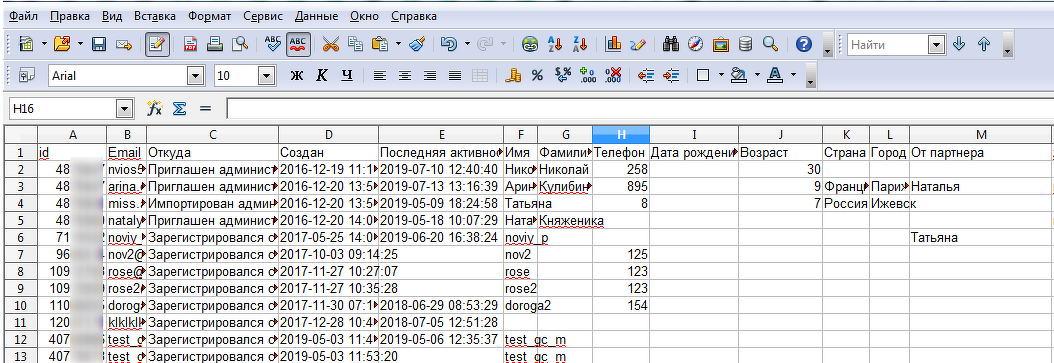The height and width of the screenshot is (363, 1054).
Task: Open the Navigator compass icon
Action: click(x=696, y=44)
